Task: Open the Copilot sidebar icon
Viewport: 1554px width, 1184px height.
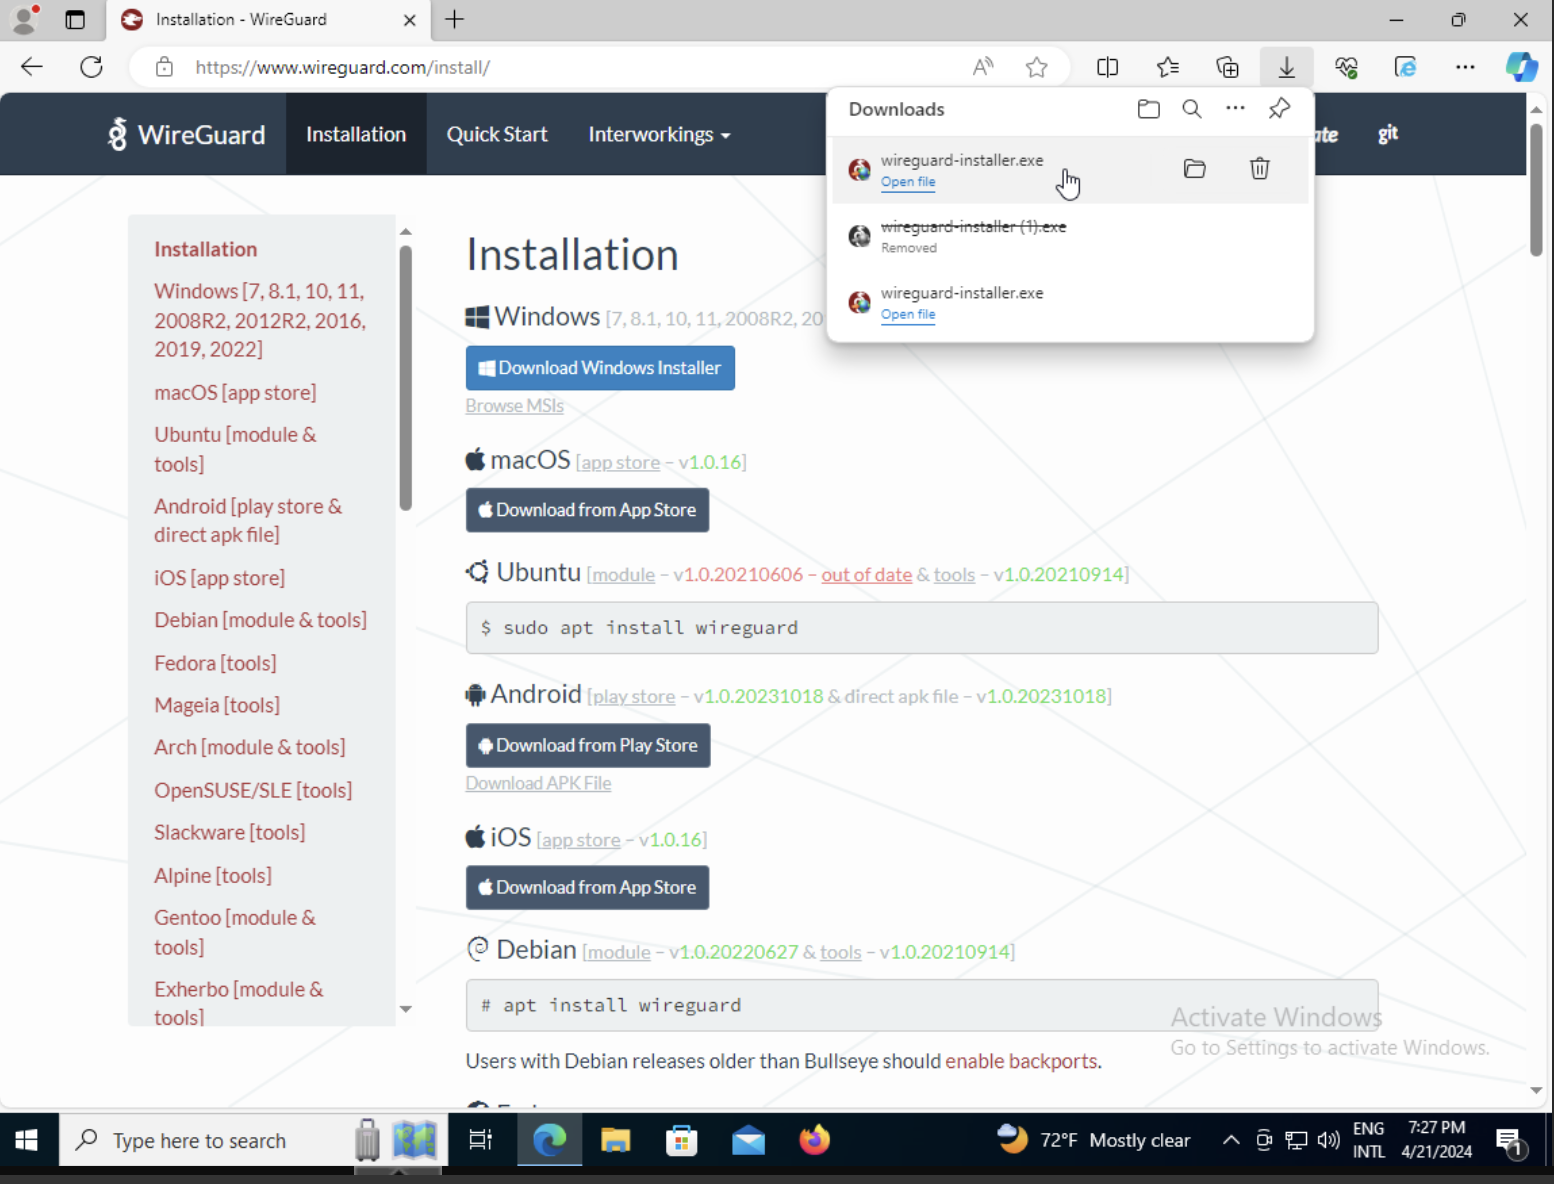Action: click(1521, 67)
